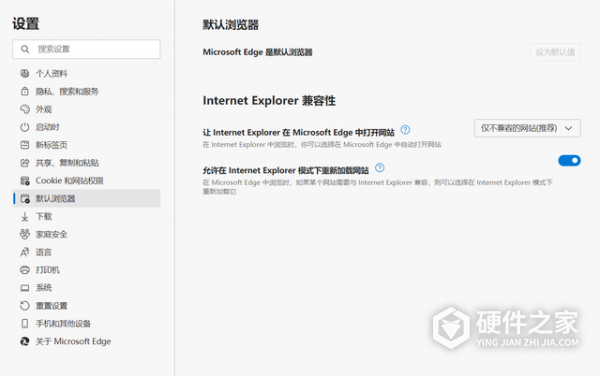The image size is (600, 376).
Task: Click help icon next to 让 Internet Explorer 在 Microsoft Edge 中打开网站
Action: point(405,130)
